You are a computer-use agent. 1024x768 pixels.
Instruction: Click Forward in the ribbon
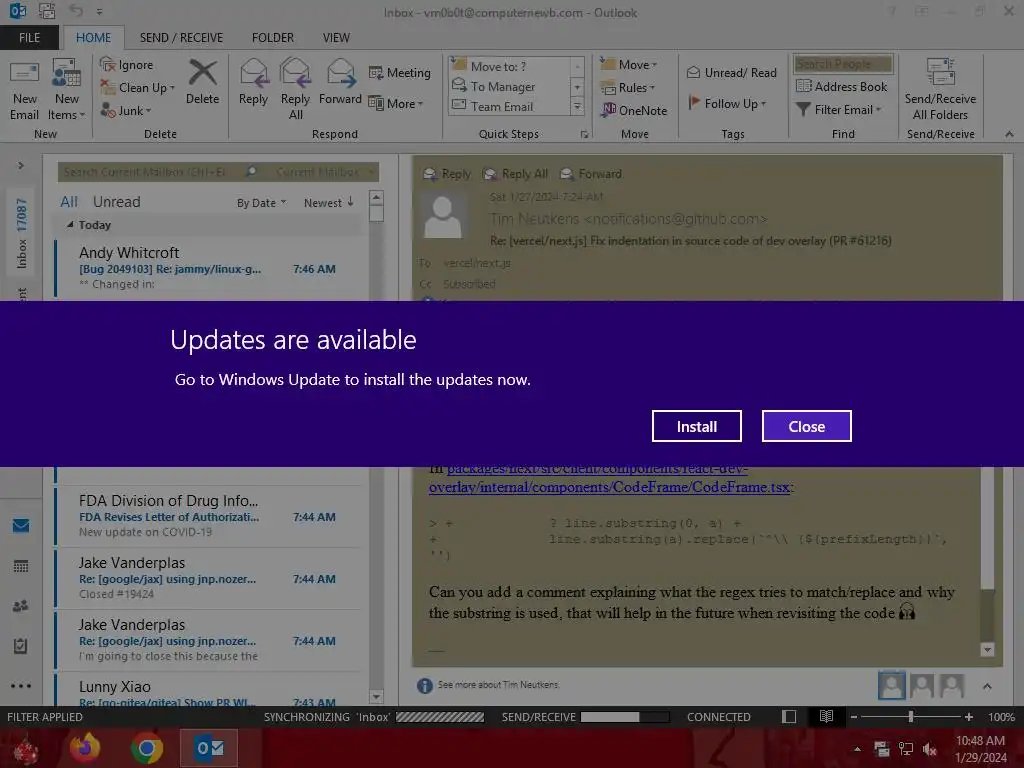340,83
